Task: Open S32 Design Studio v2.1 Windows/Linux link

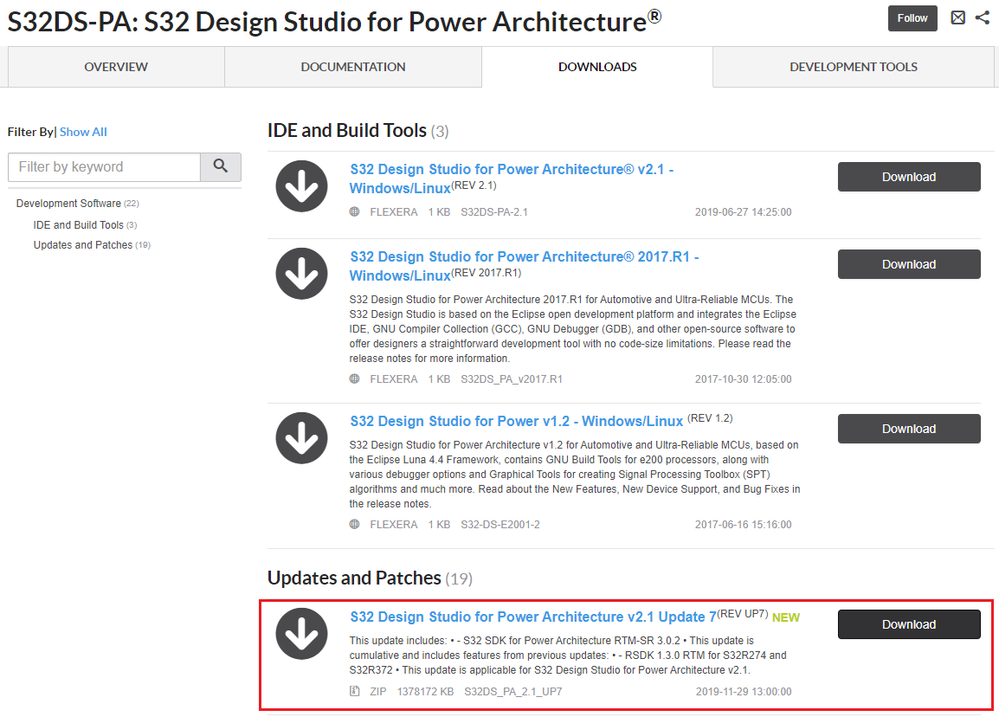Action: pyautogui.click(x=512, y=178)
